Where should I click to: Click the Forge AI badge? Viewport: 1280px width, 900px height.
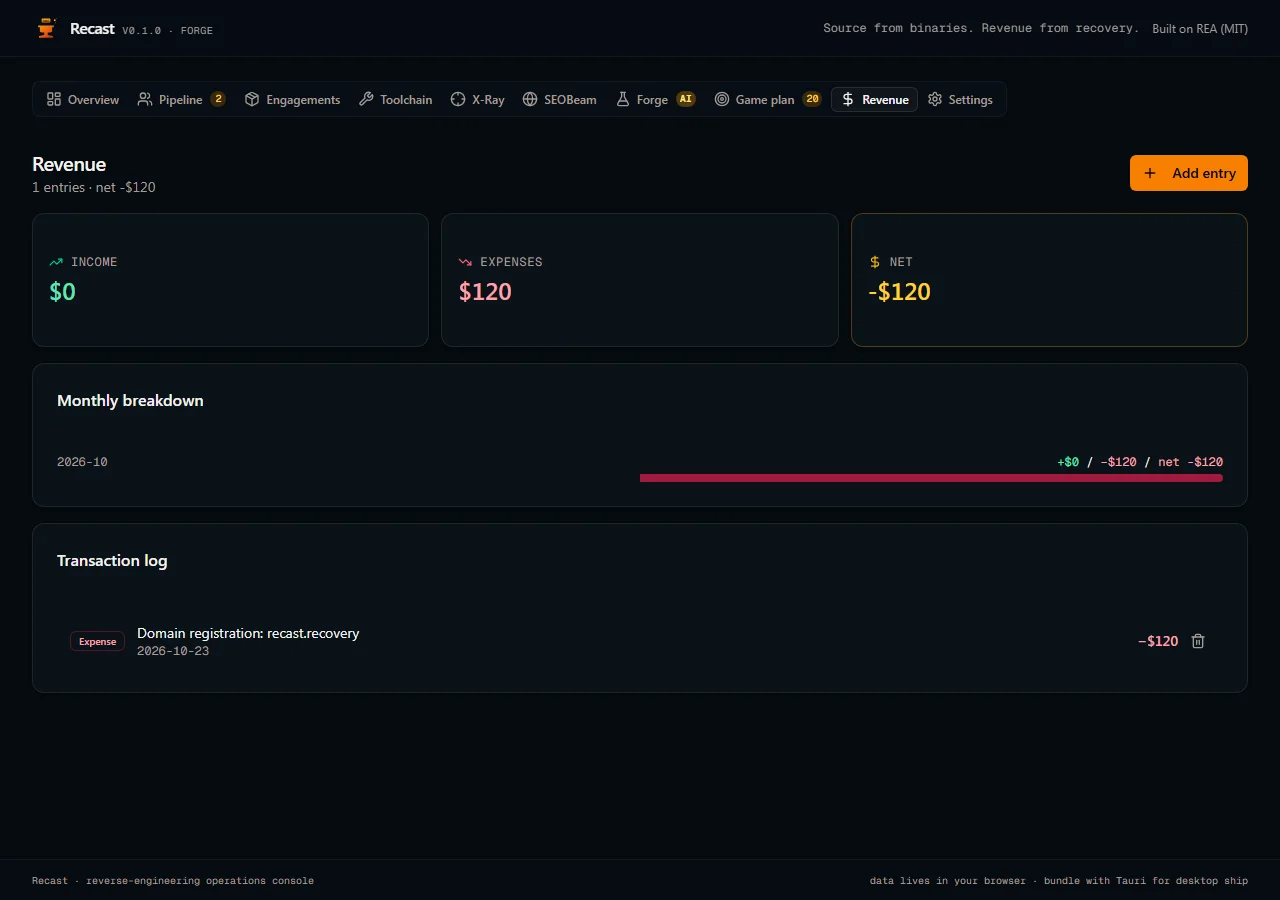(x=685, y=99)
